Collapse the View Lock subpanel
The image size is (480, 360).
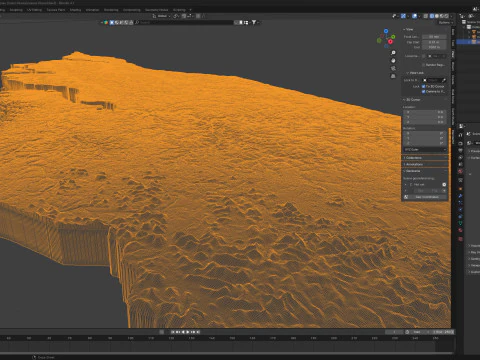pos(415,73)
